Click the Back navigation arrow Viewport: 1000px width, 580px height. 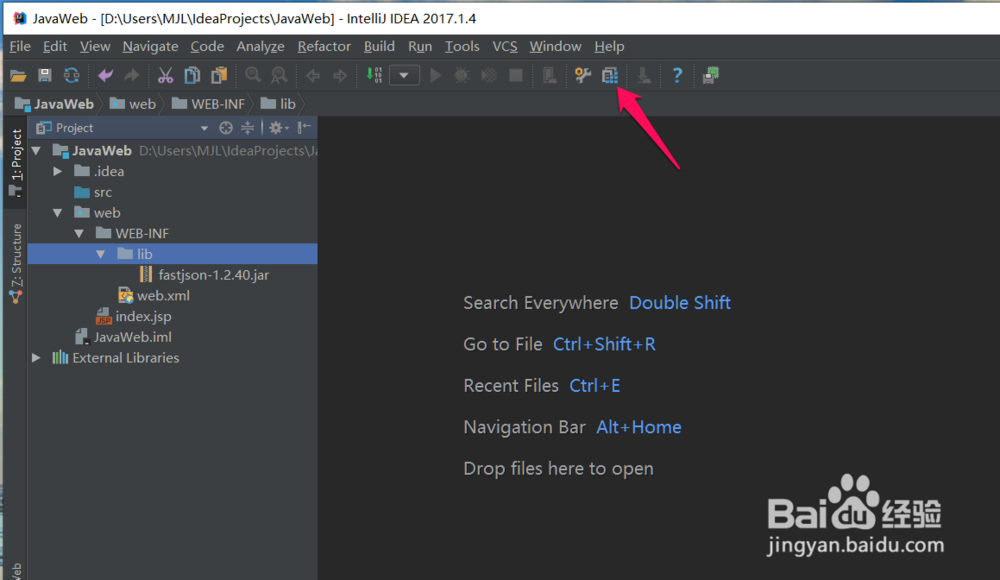(312, 76)
